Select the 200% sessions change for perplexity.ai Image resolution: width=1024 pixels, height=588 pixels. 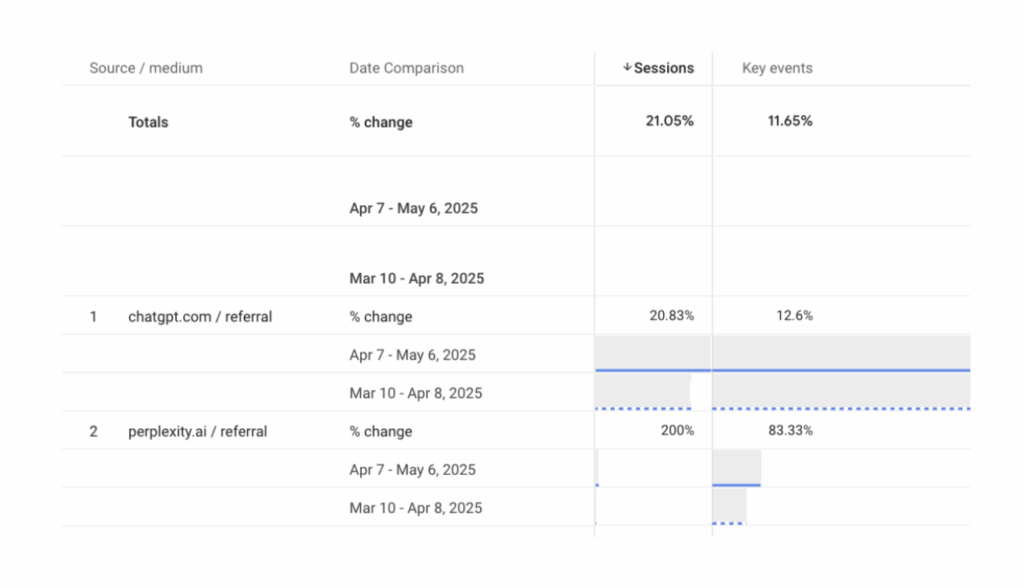tap(678, 431)
